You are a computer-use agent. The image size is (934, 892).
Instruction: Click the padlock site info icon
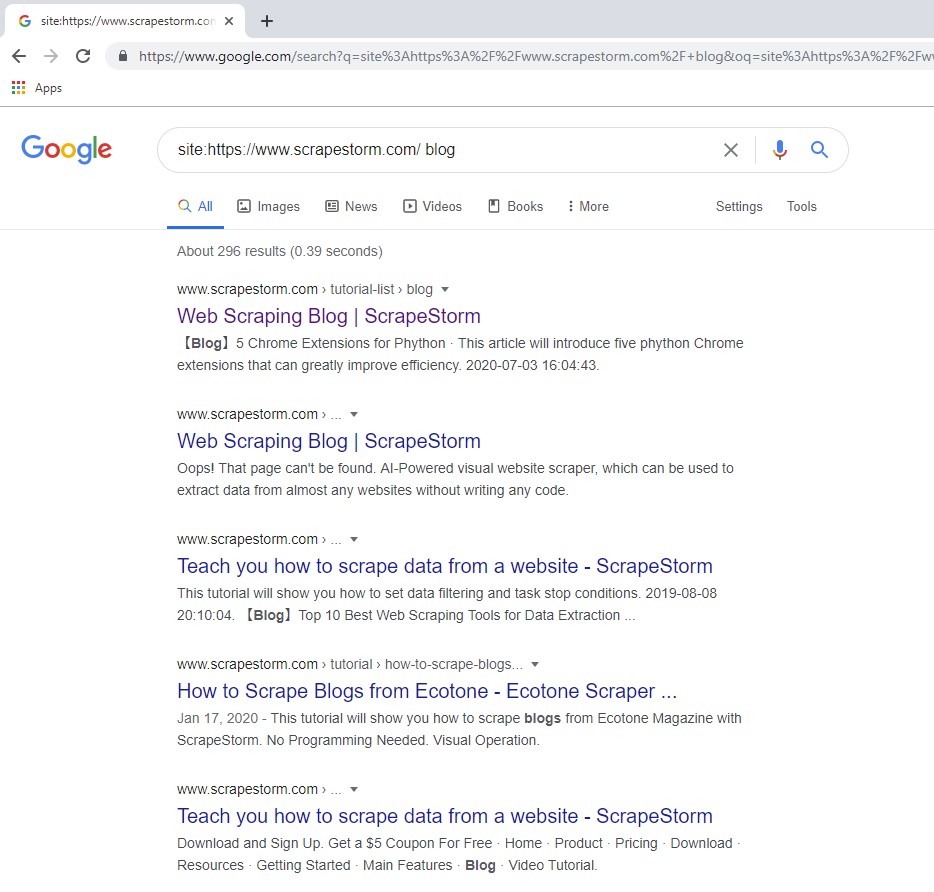click(x=123, y=56)
